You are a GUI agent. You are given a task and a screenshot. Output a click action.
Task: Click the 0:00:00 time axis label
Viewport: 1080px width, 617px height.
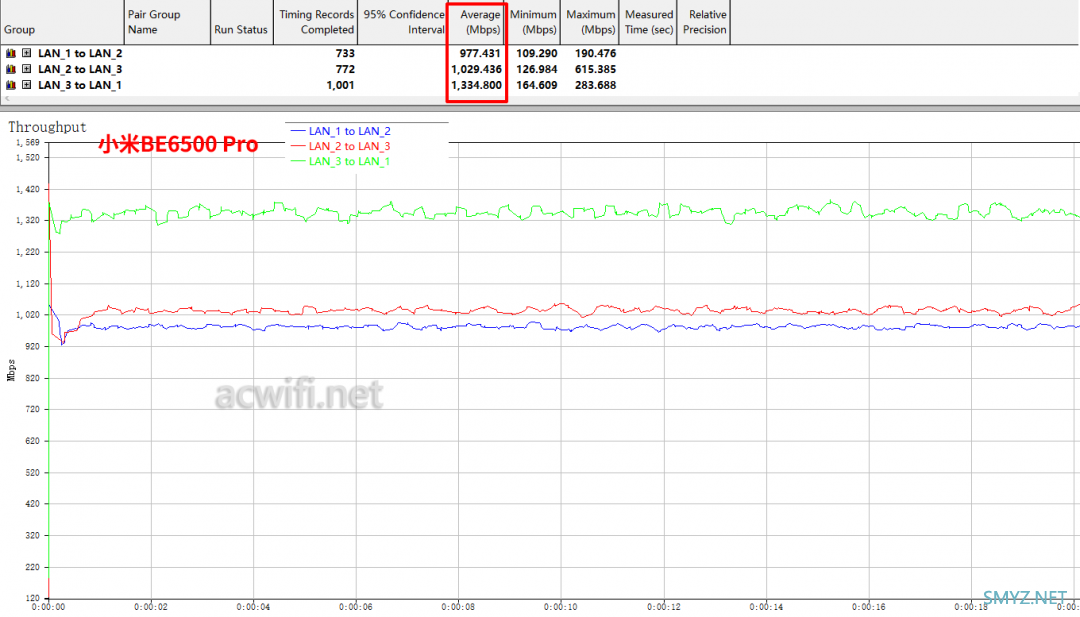click(48, 607)
